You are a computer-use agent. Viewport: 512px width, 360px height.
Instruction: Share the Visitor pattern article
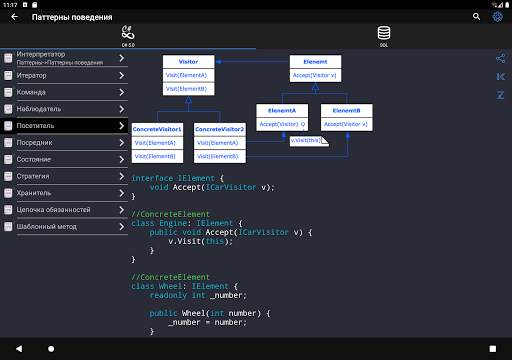click(500, 58)
